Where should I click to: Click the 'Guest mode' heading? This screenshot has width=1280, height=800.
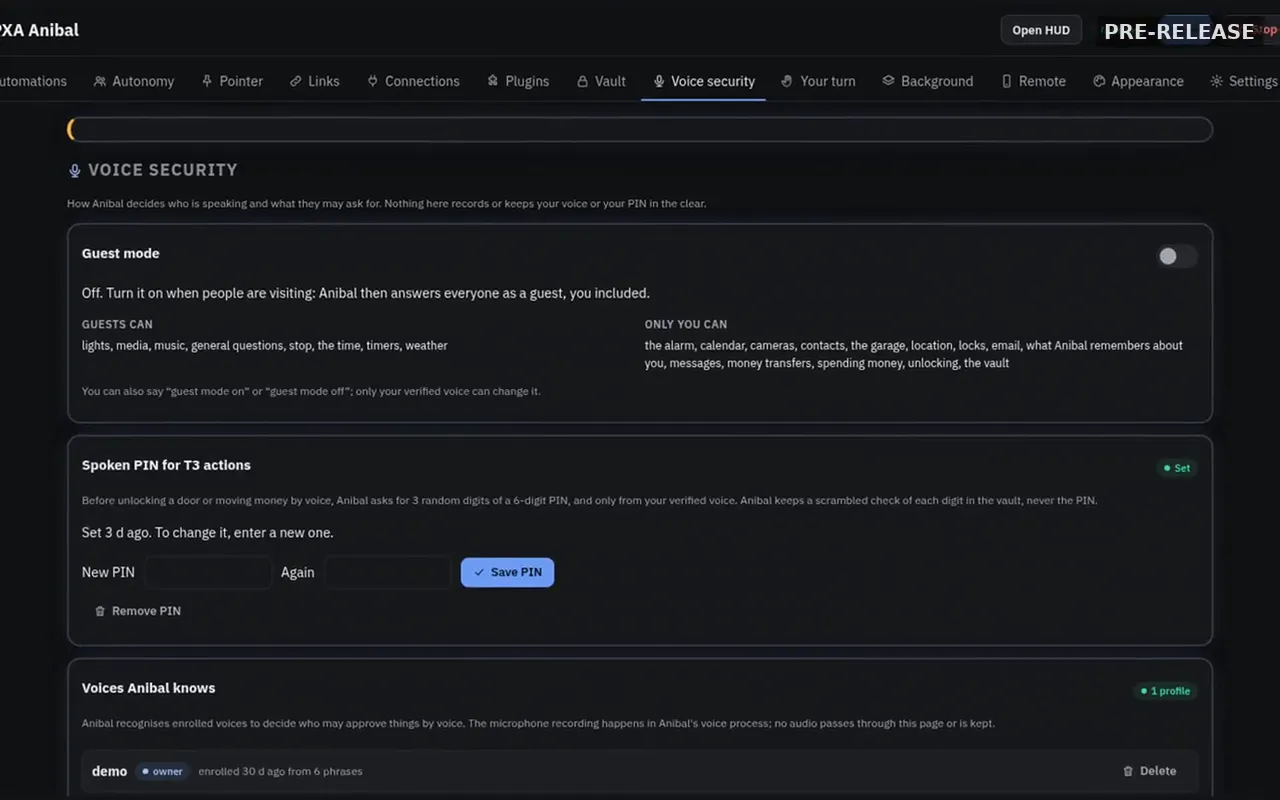(120, 254)
